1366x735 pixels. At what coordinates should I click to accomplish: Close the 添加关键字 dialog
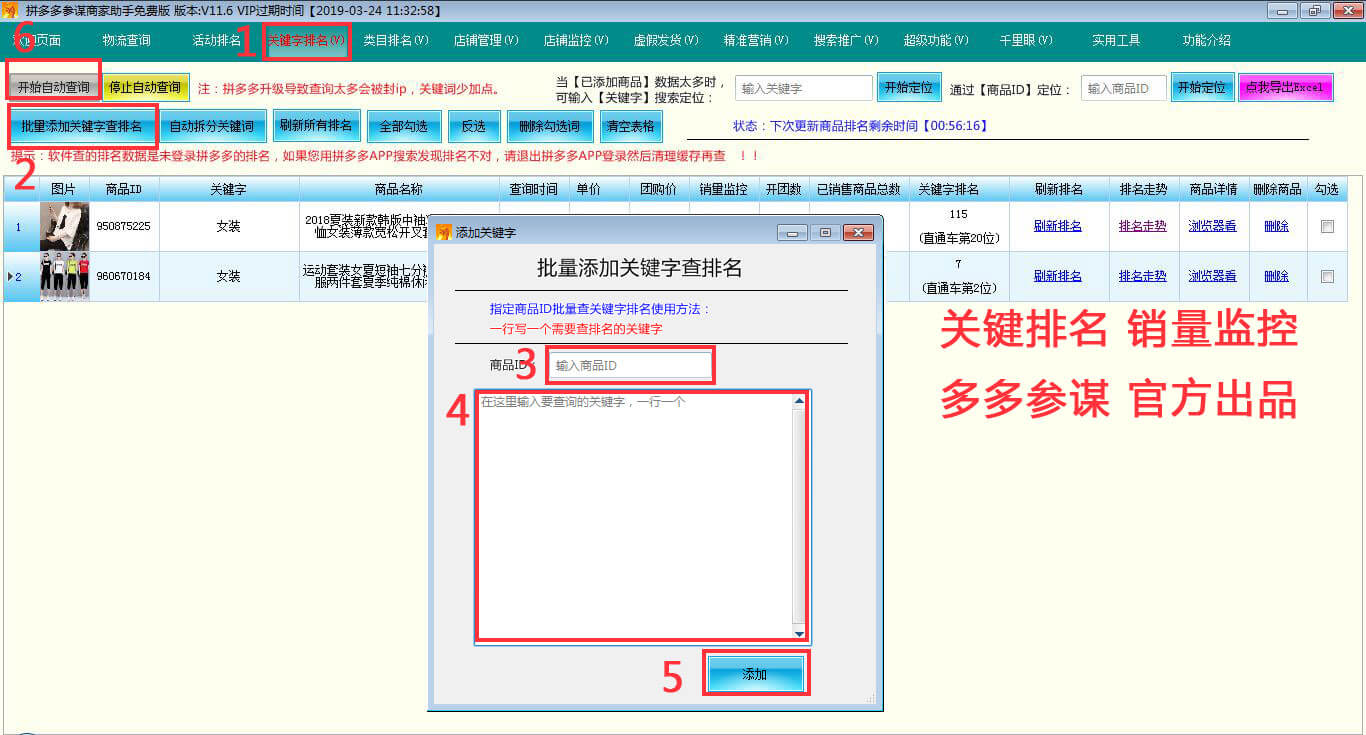[x=858, y=233]
